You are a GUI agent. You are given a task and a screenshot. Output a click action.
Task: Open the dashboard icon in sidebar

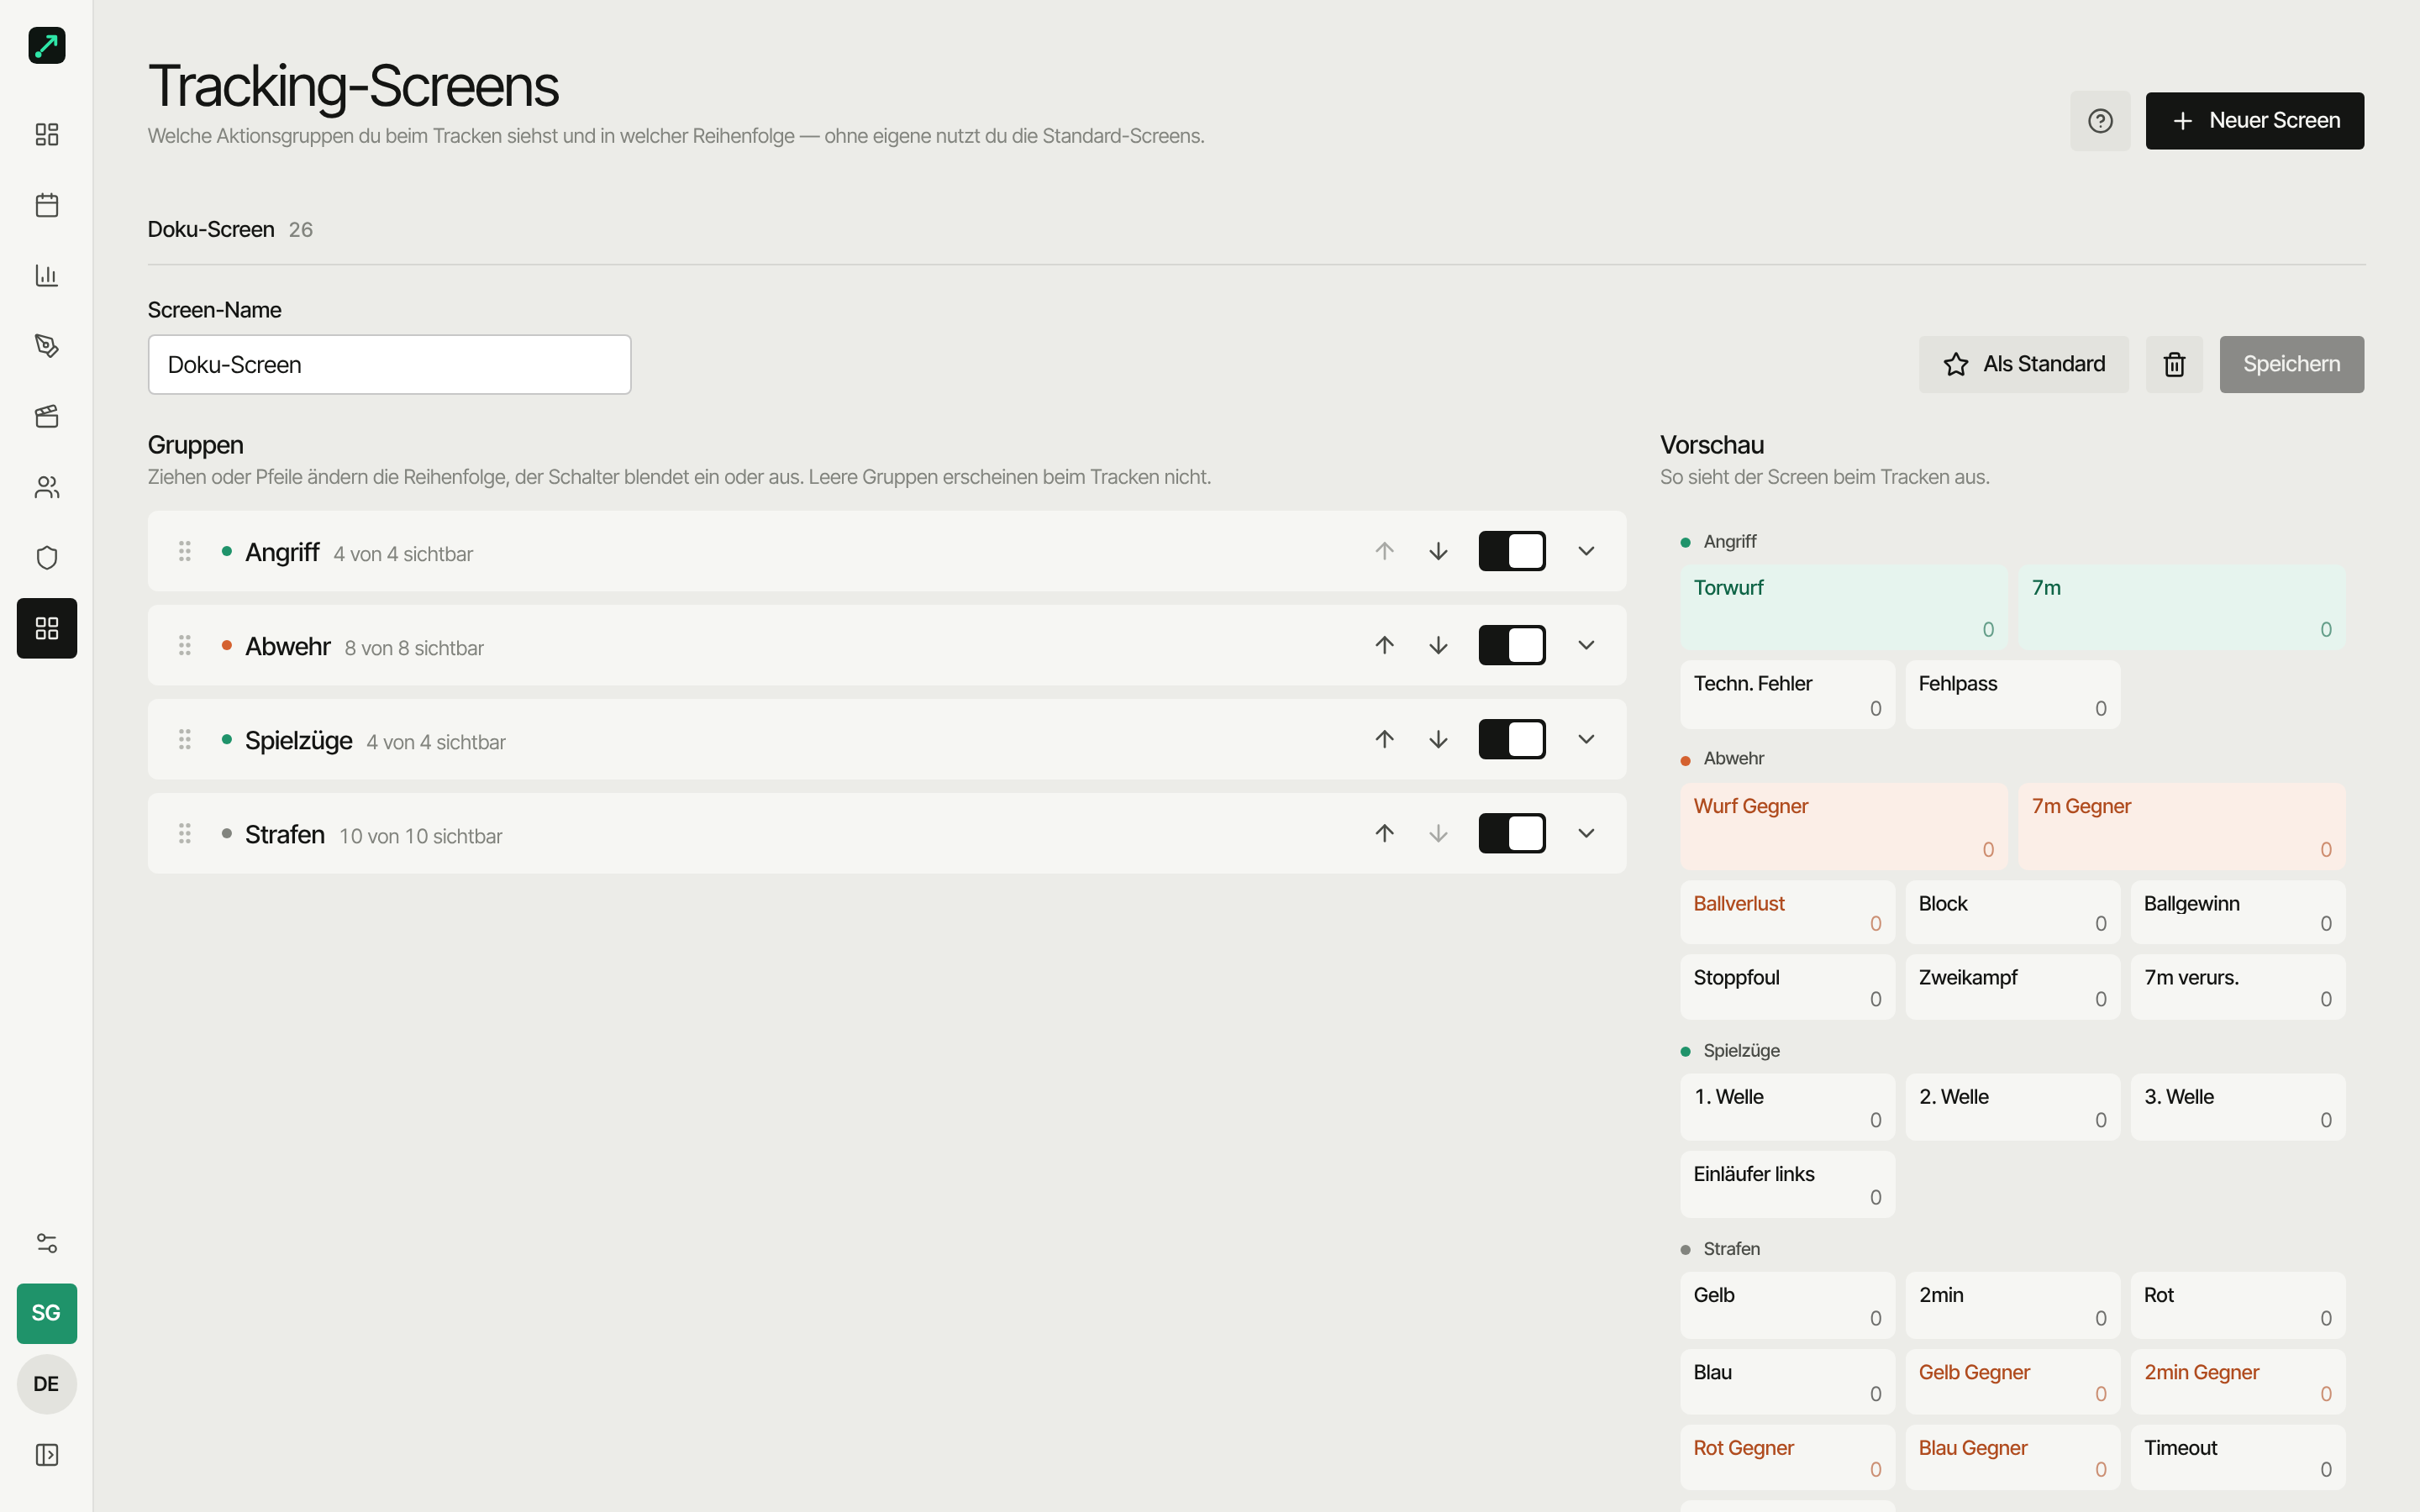pyautogui.click(x=46, y=134)
